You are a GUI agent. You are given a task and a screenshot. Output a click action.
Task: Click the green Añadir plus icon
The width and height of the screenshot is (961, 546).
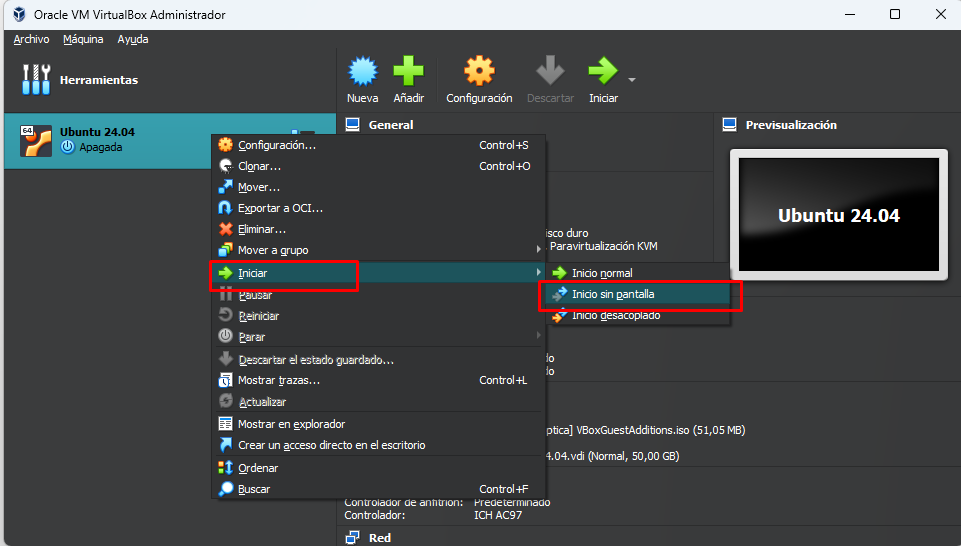(x=408, y=71)
